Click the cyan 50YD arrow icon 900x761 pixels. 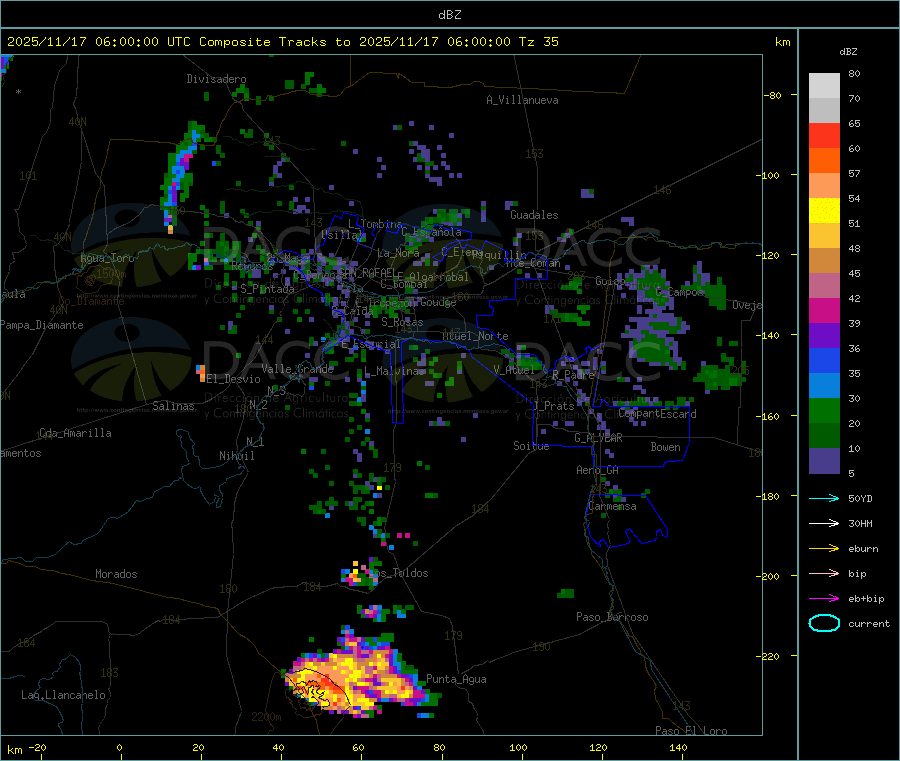click(x=824, y=498)
